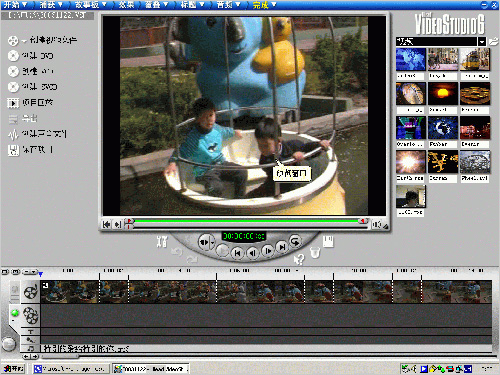
Task: Toggle the speaker volume icon on preview
Action: pos(377,225)
